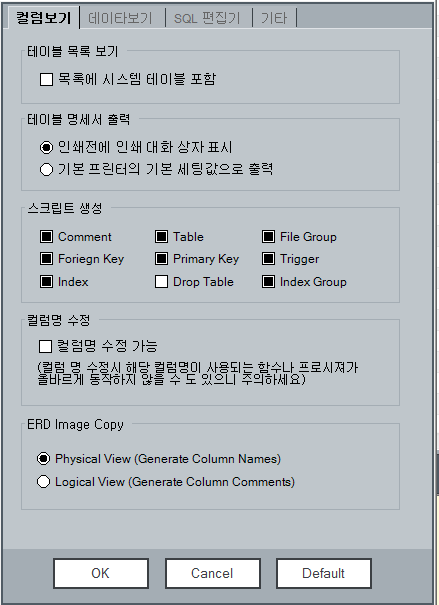
Task: Switch to the 데이타보기 tab
Action: (120, 18)
